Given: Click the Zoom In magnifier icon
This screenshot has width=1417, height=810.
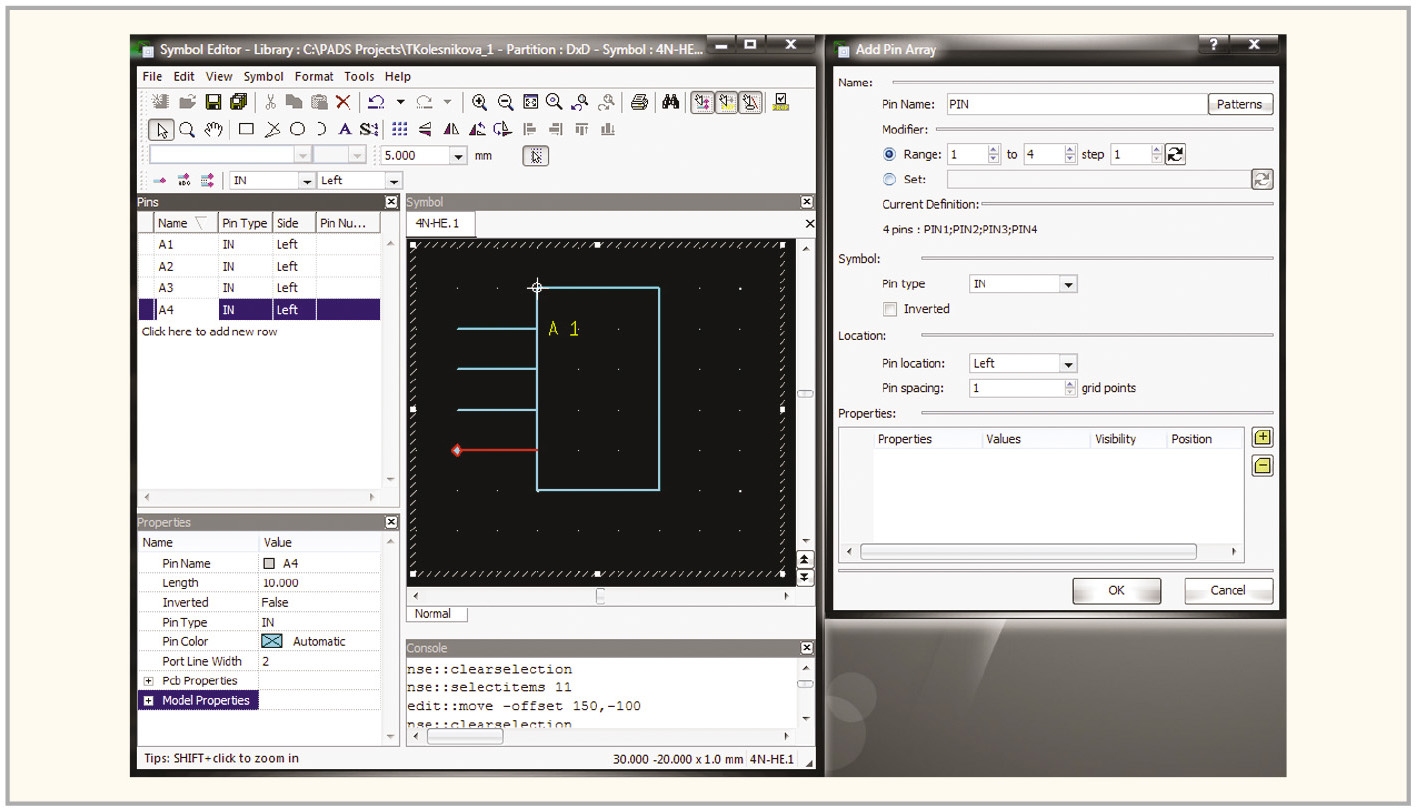Looking at the screenshot, I should pyautogui.click(x=480, y=102).
